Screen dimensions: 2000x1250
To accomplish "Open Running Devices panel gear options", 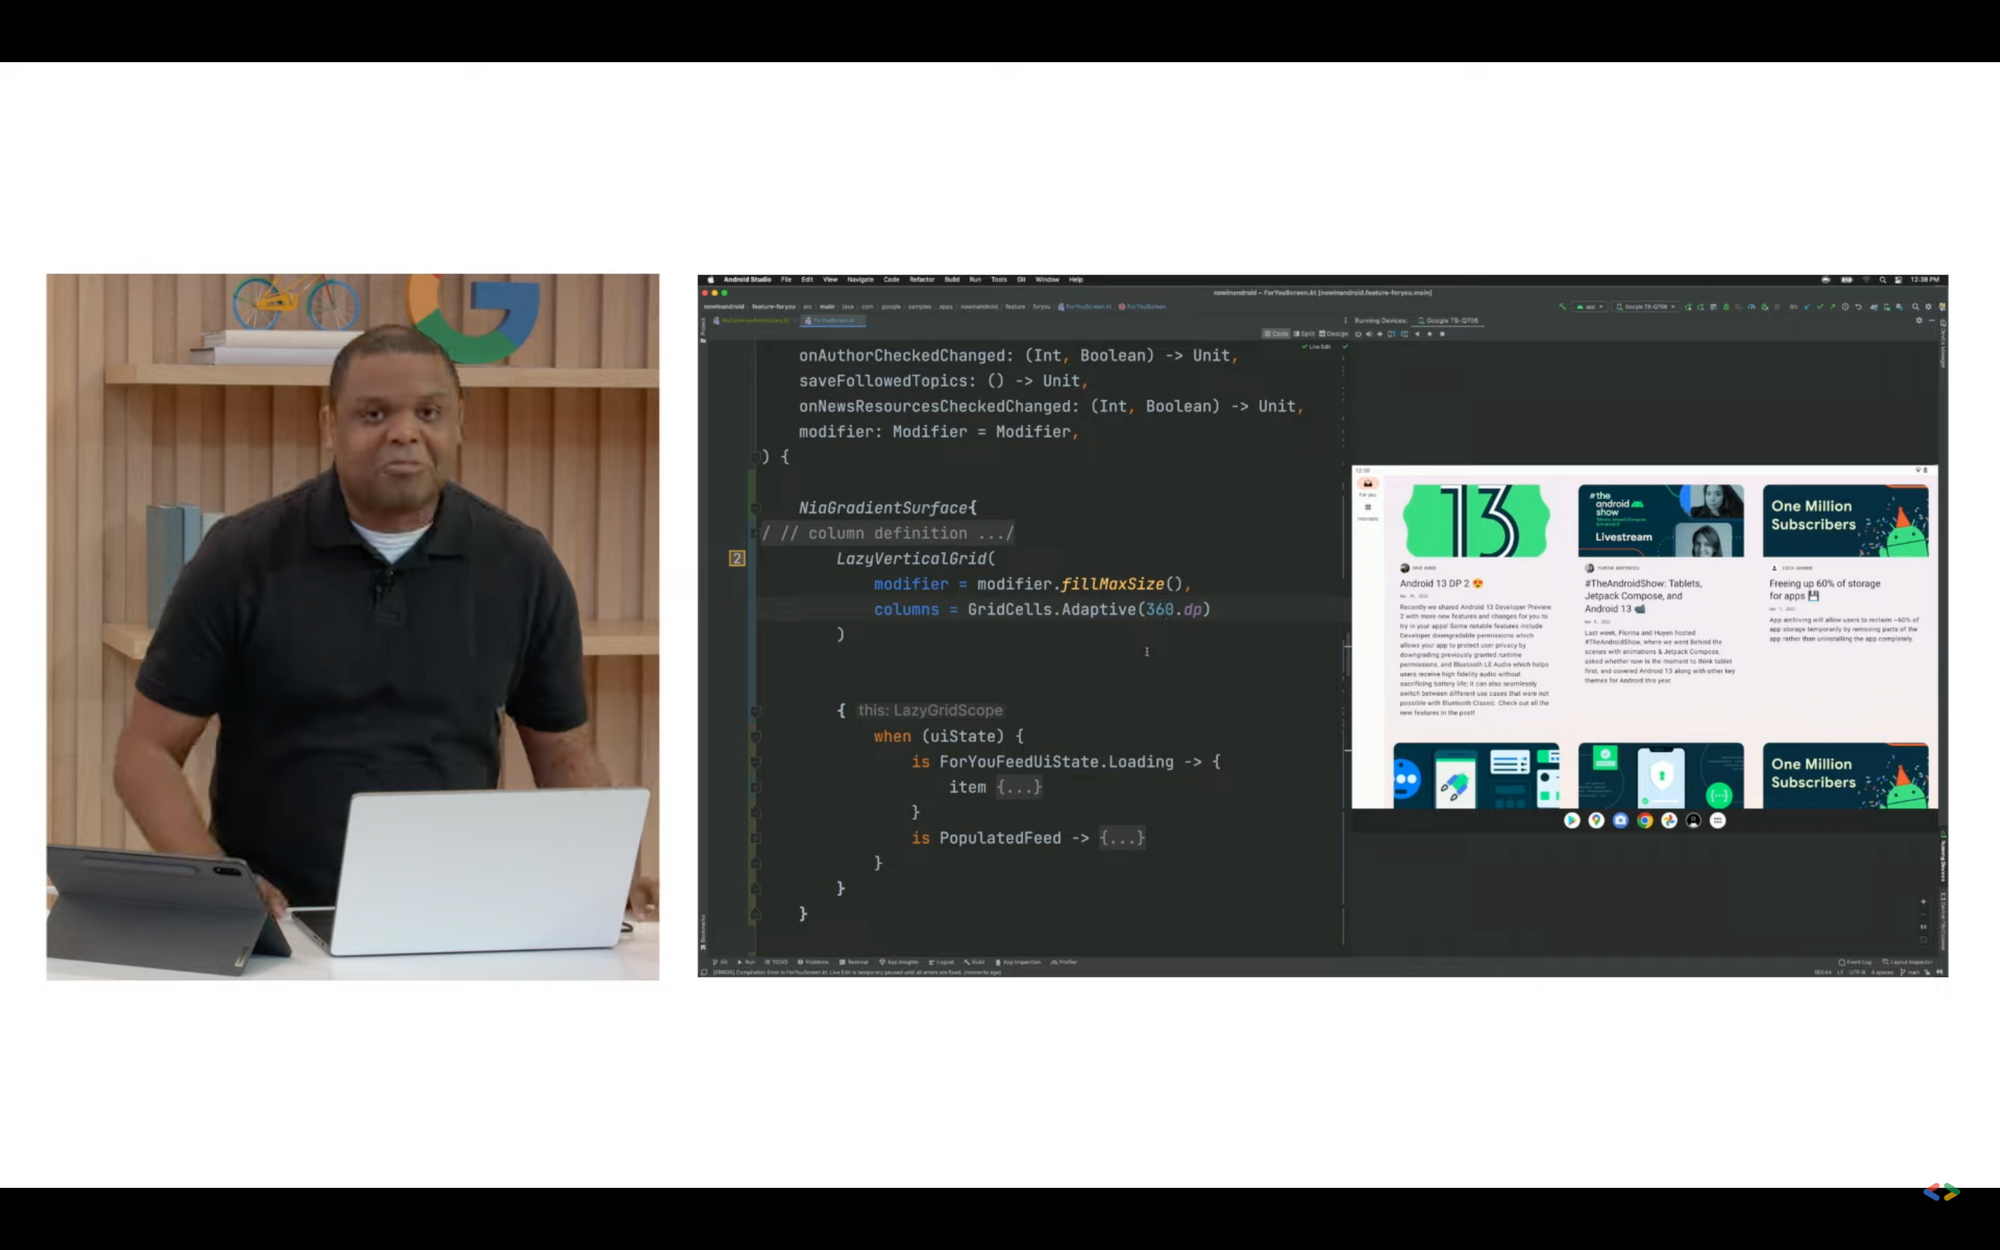I will pyautogui.click(x=1919, y=320).
